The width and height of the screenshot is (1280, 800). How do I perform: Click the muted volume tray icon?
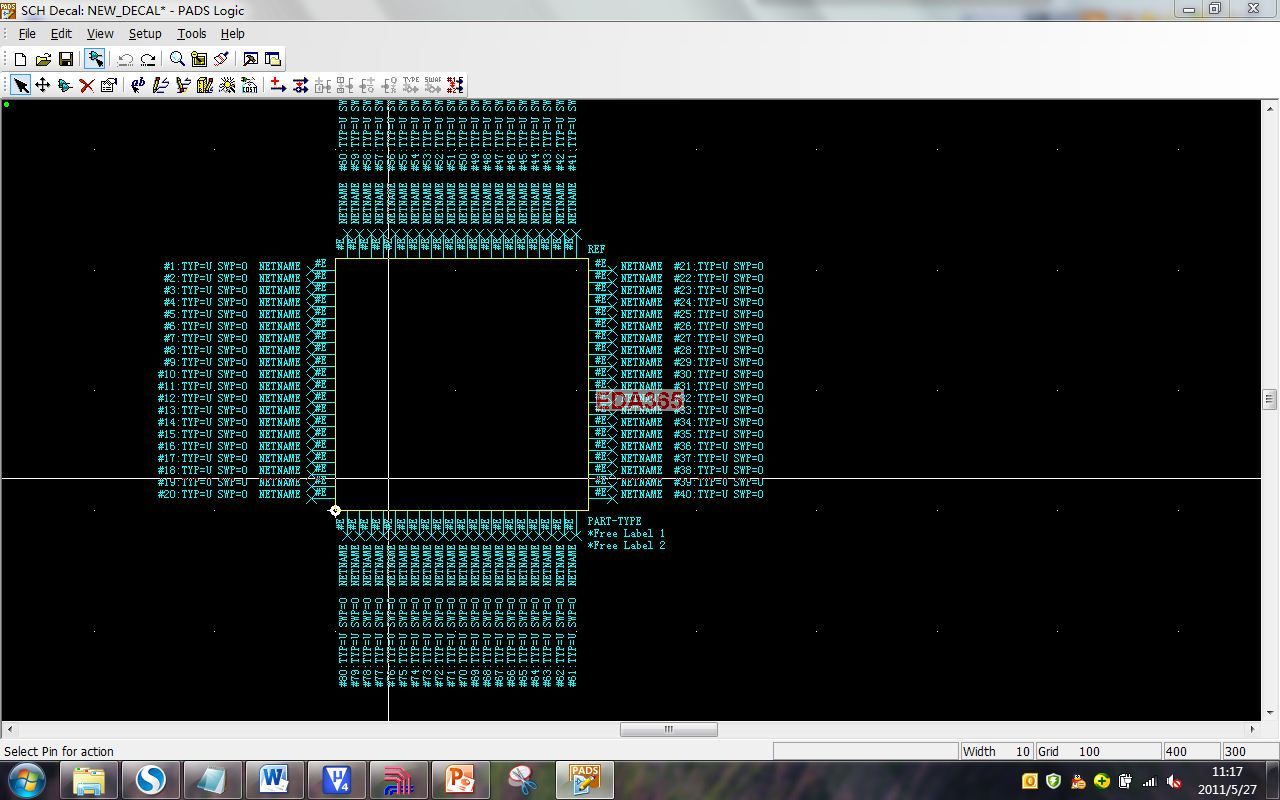point(1174,781)
